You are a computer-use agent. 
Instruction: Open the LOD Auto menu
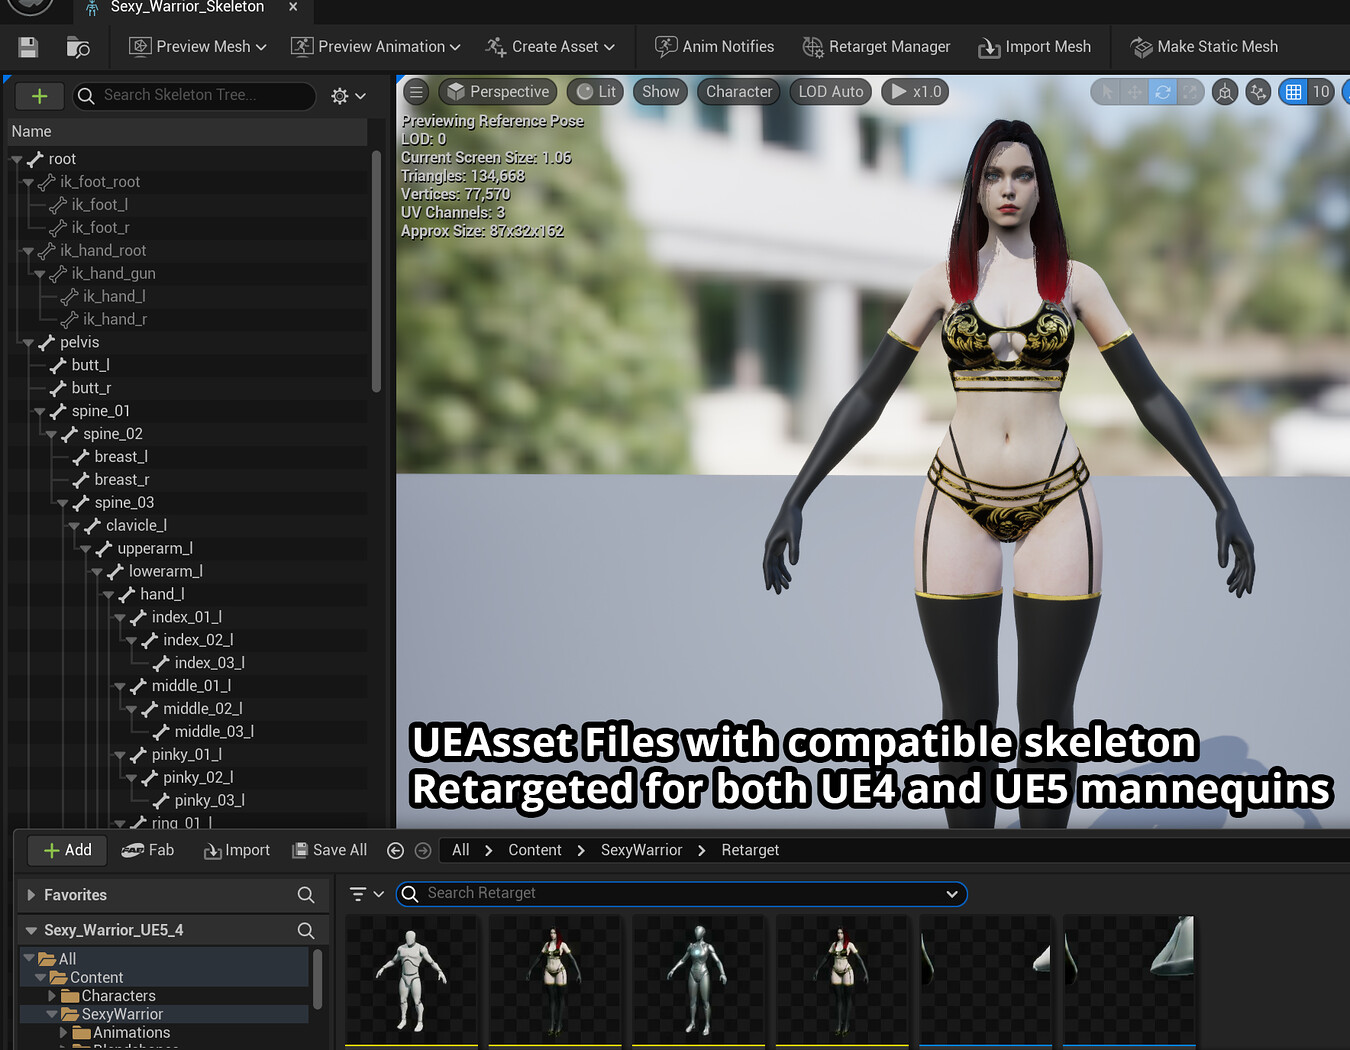tap(830, 92)
